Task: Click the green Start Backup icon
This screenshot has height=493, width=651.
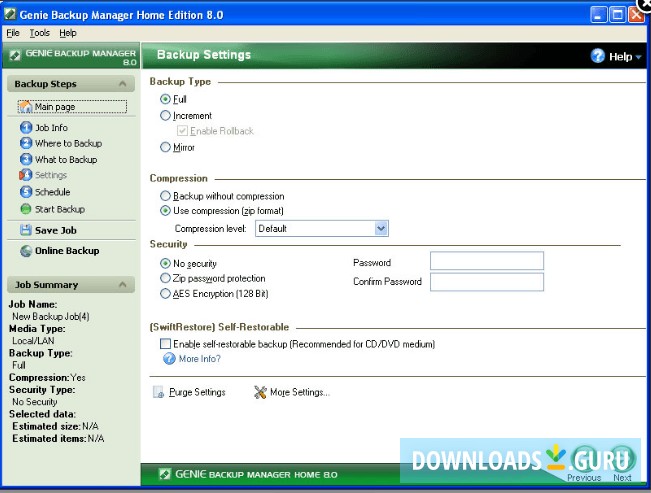Action: point(26,209)
